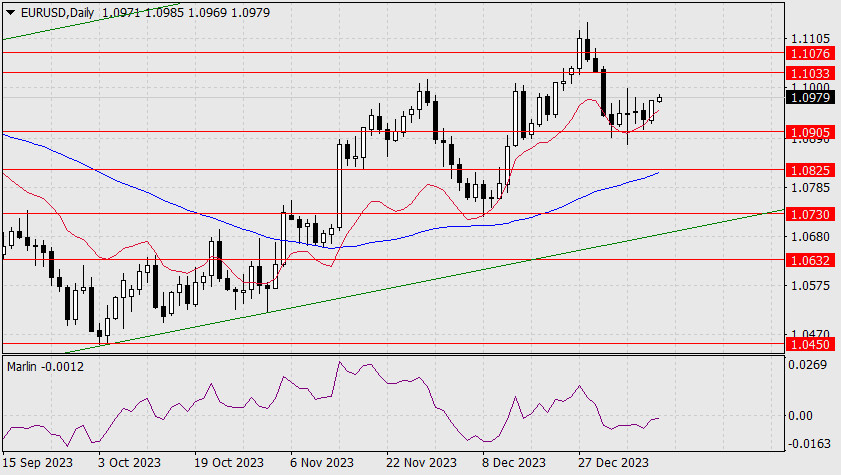
Task: Click the 8 Dec 2023 date label
Action: [x=513, y=462]
